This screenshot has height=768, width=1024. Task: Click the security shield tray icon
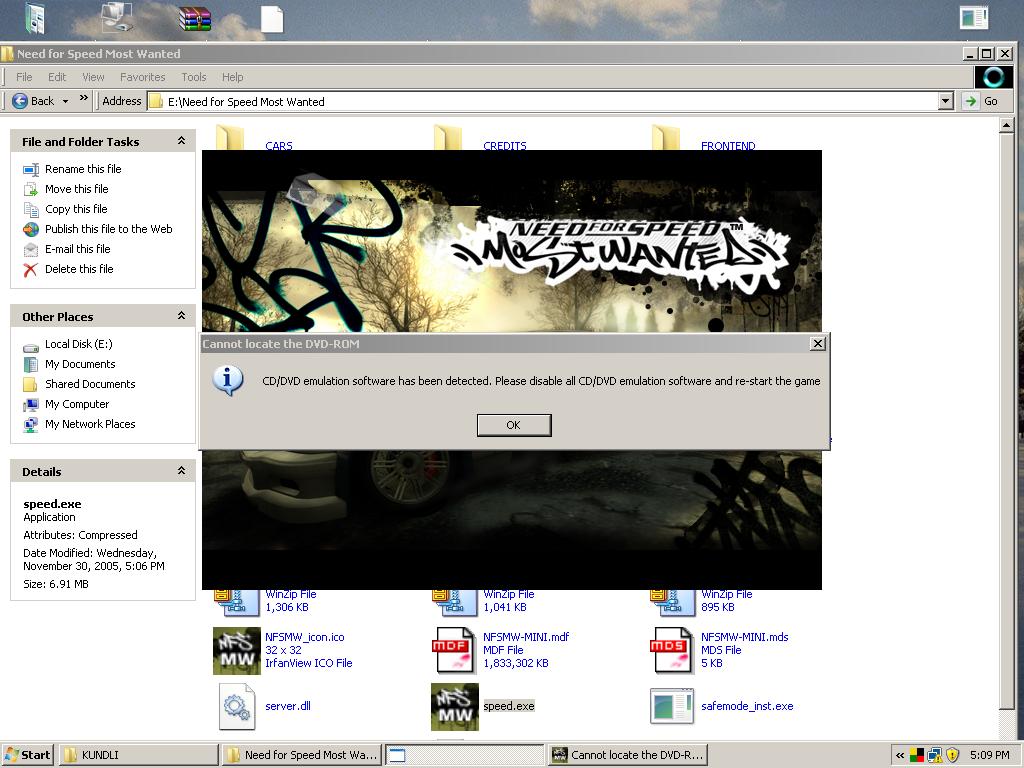(952, 756)
